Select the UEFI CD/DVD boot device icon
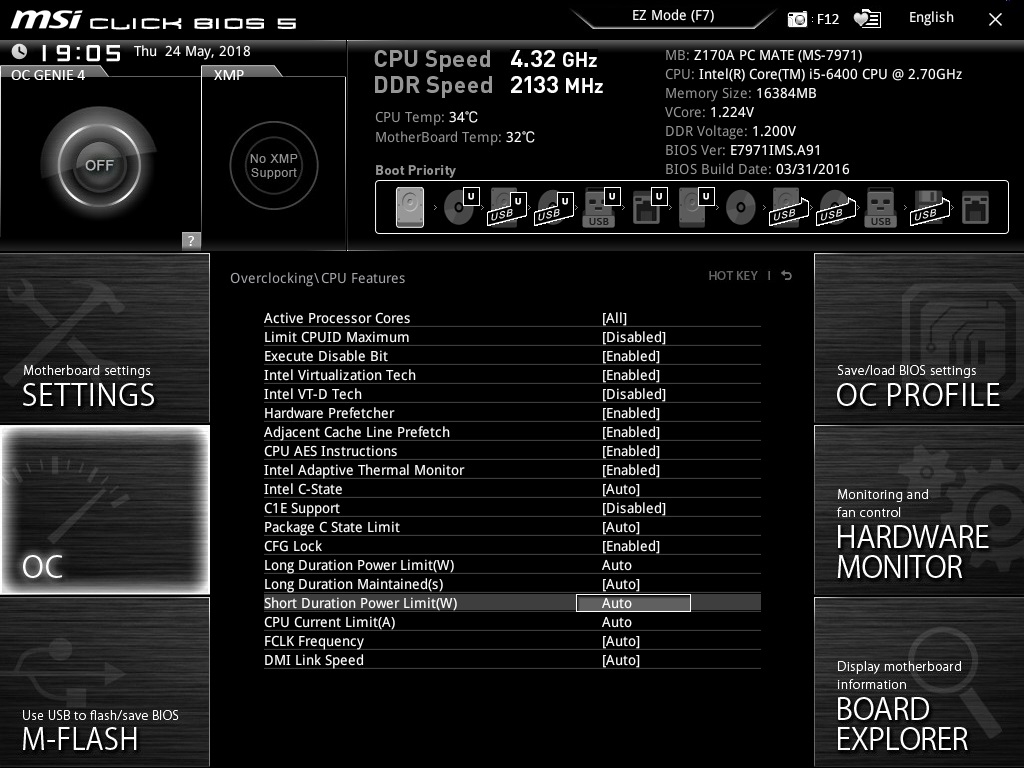Image resolution: width=1024 pixels, height=768 pixels. (460, 207)
